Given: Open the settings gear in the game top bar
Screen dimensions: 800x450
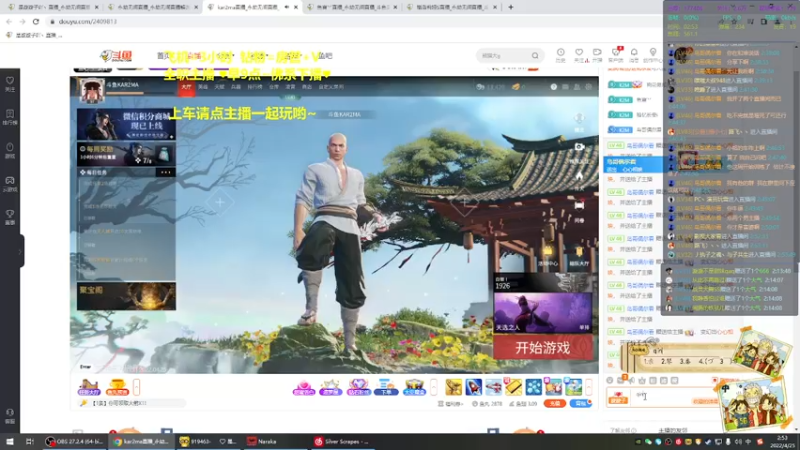Looking at the screenshot, I should pyautogui.click(x=589, y=87).
